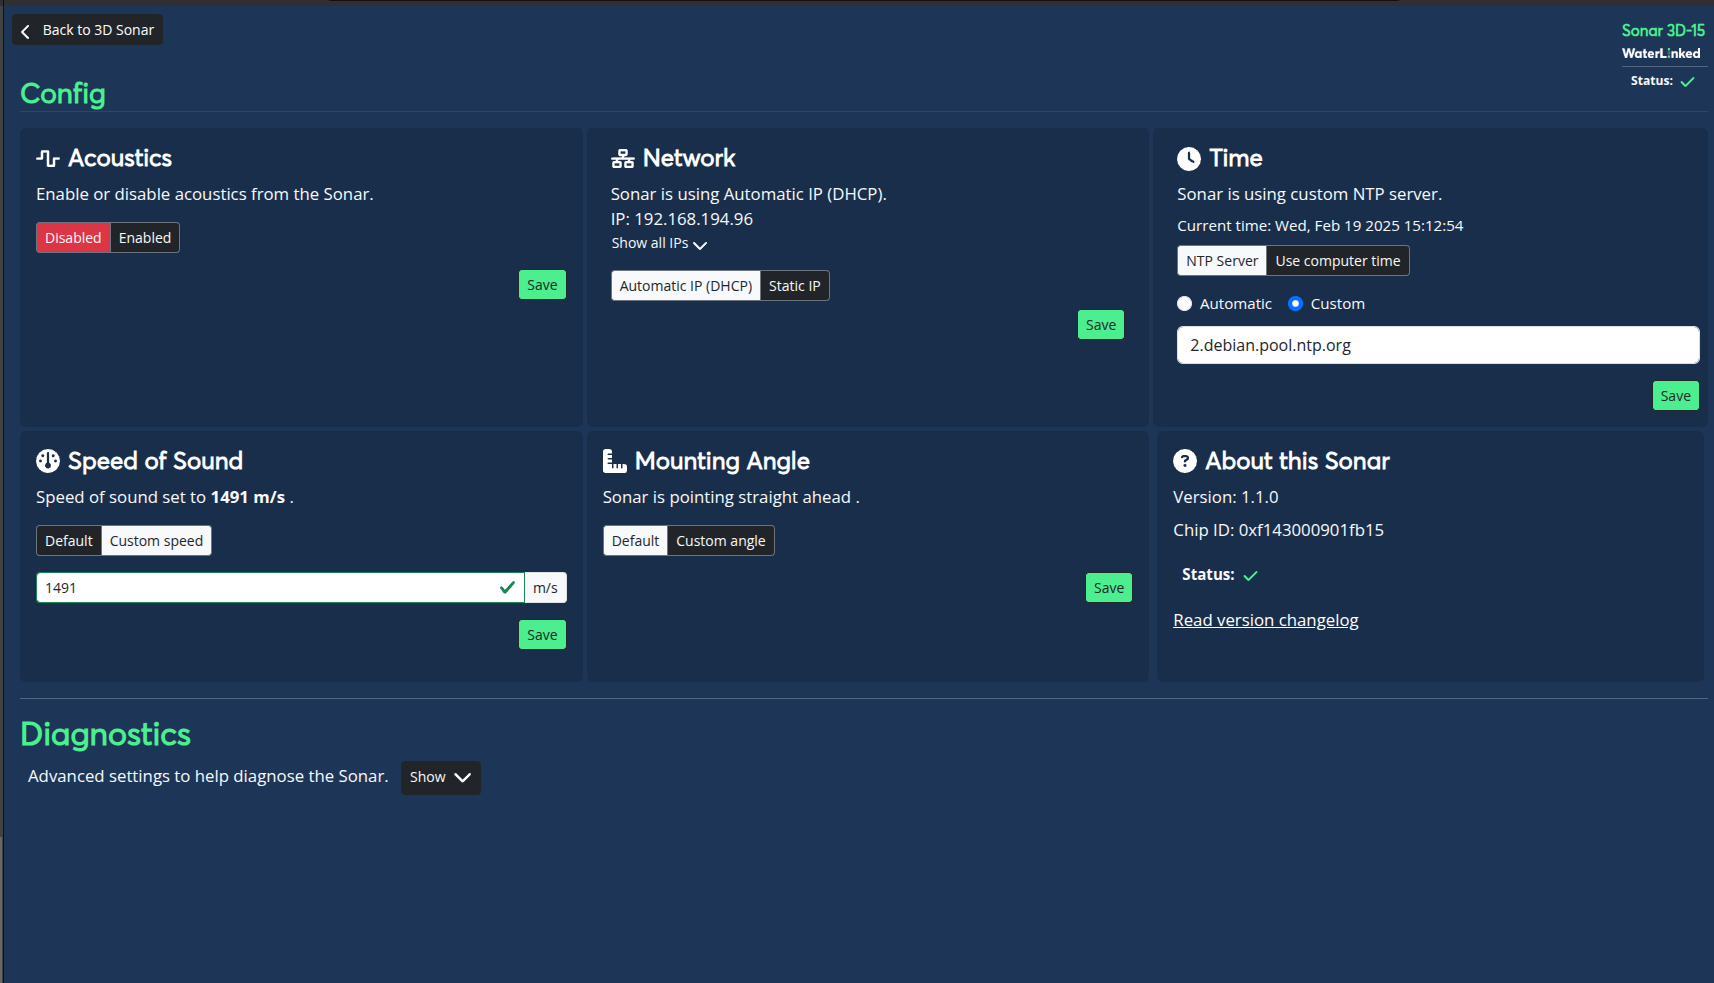
Task: Click the custom NTP server address field
Action: point(1438,345)
